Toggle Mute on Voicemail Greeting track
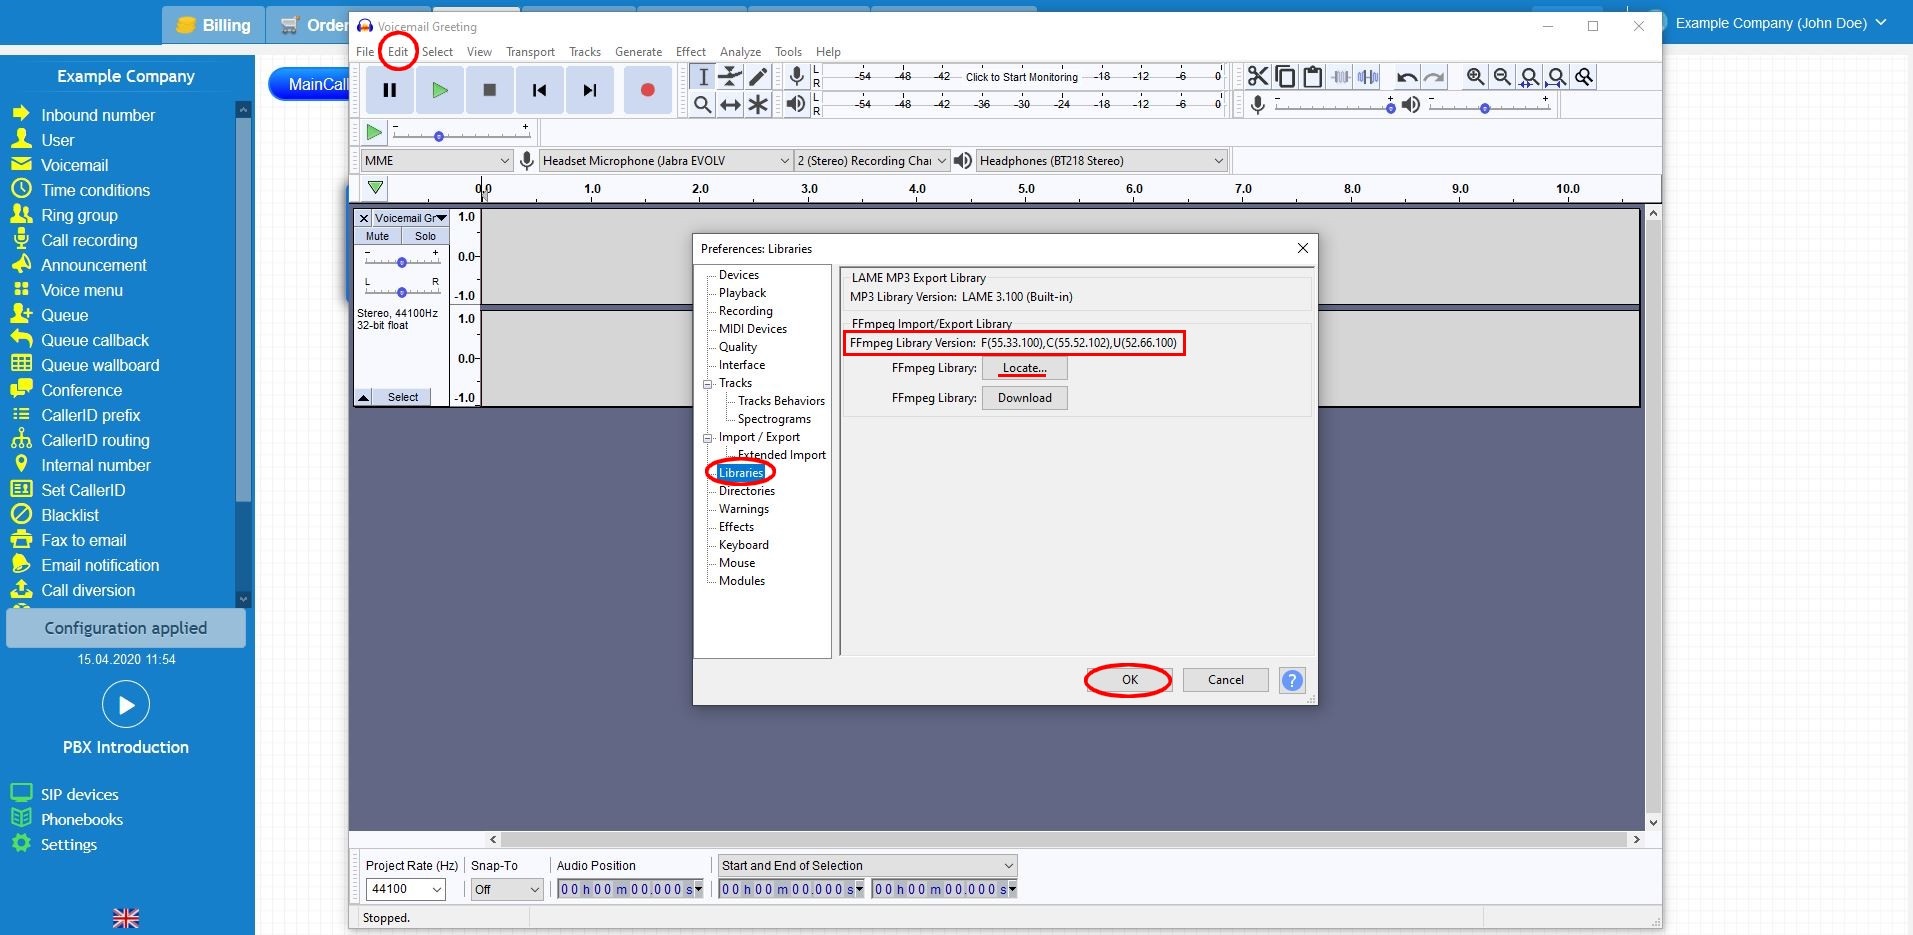The image size is (1913, 935). pyautogui.click(x=378, y=236)
